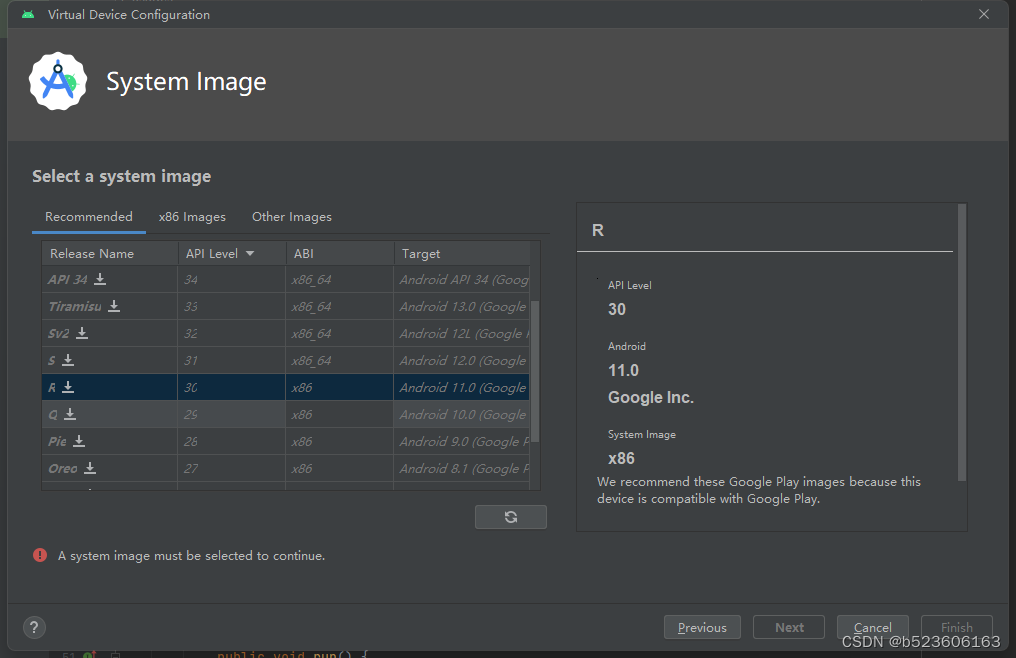Download the R release system image

pos(68,387)
